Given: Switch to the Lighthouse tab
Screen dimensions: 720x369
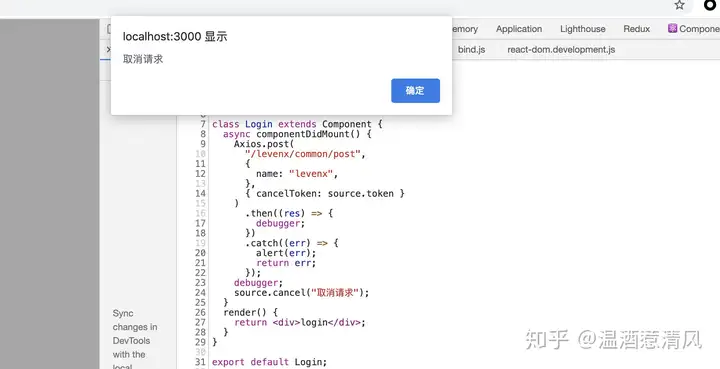Looking at the screenshot, I should click(583, 29).
